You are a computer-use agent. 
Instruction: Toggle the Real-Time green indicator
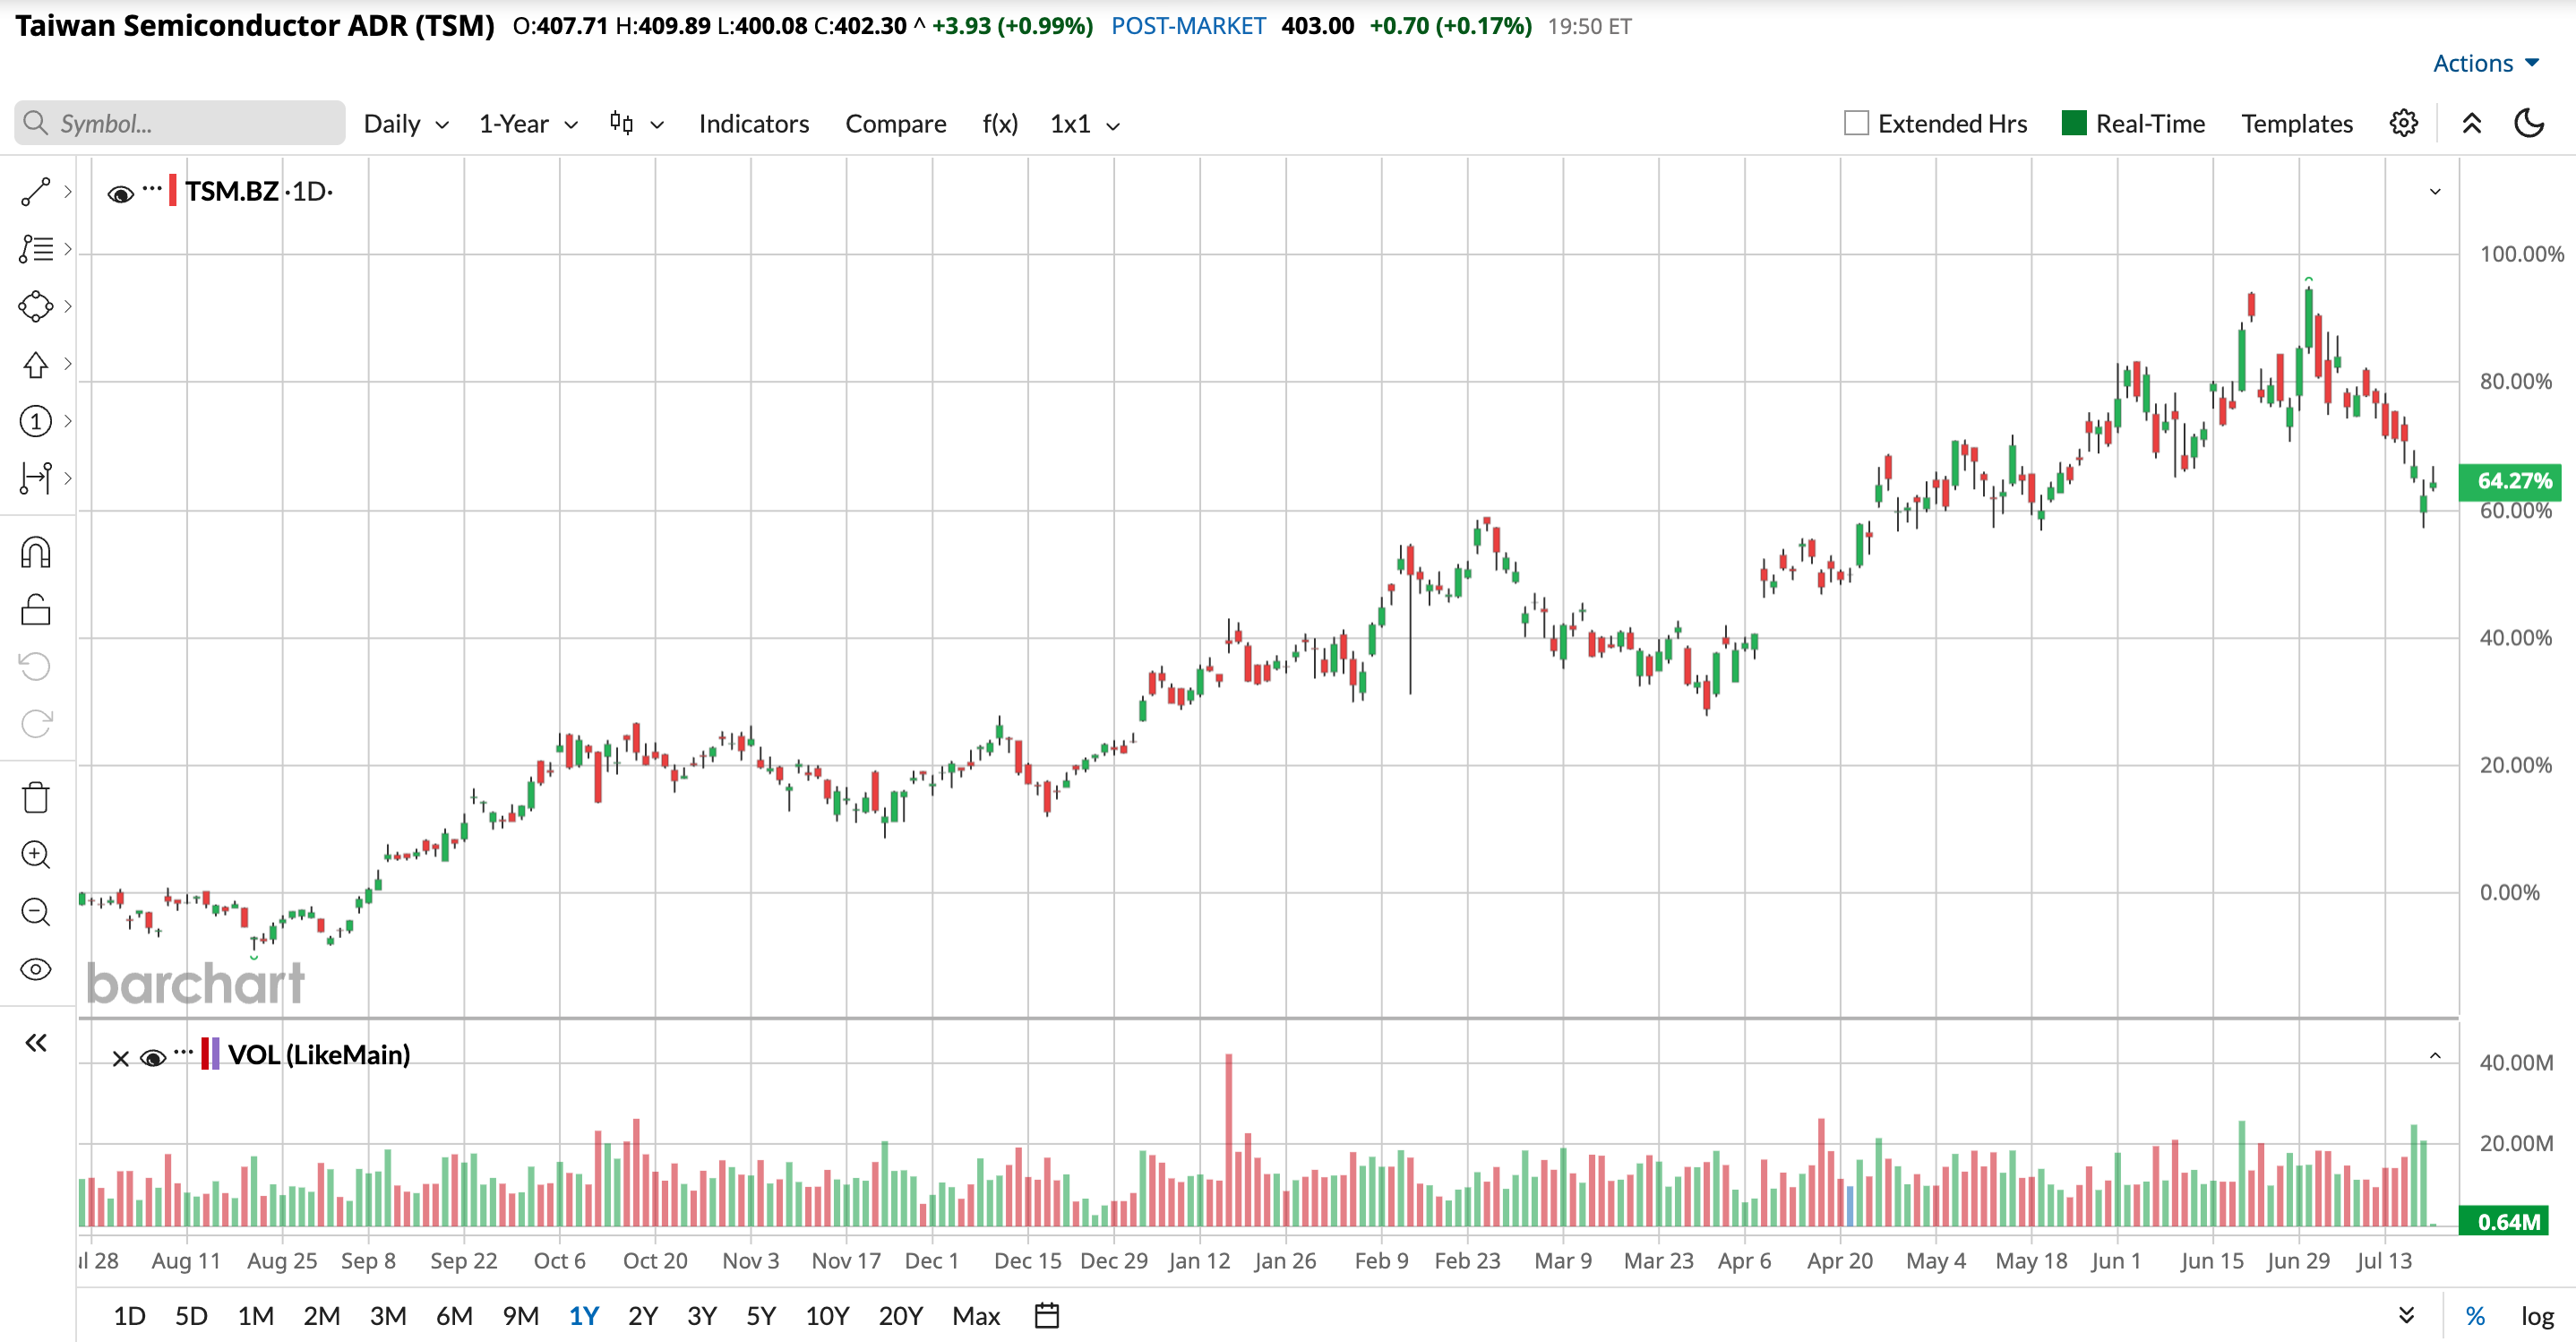point(2074,123)
